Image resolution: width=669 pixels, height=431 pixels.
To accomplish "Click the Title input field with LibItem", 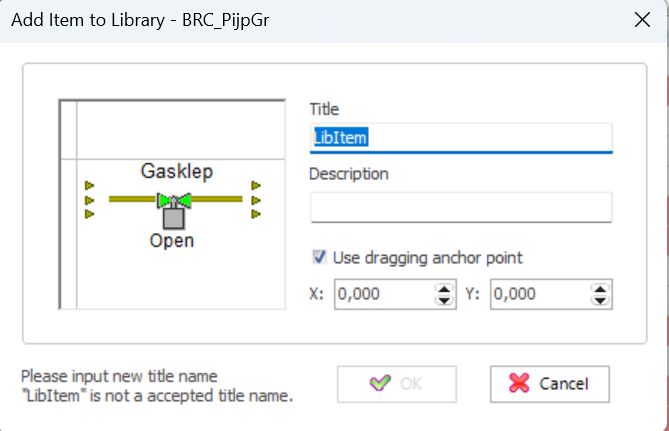I will tap(461, 138).
